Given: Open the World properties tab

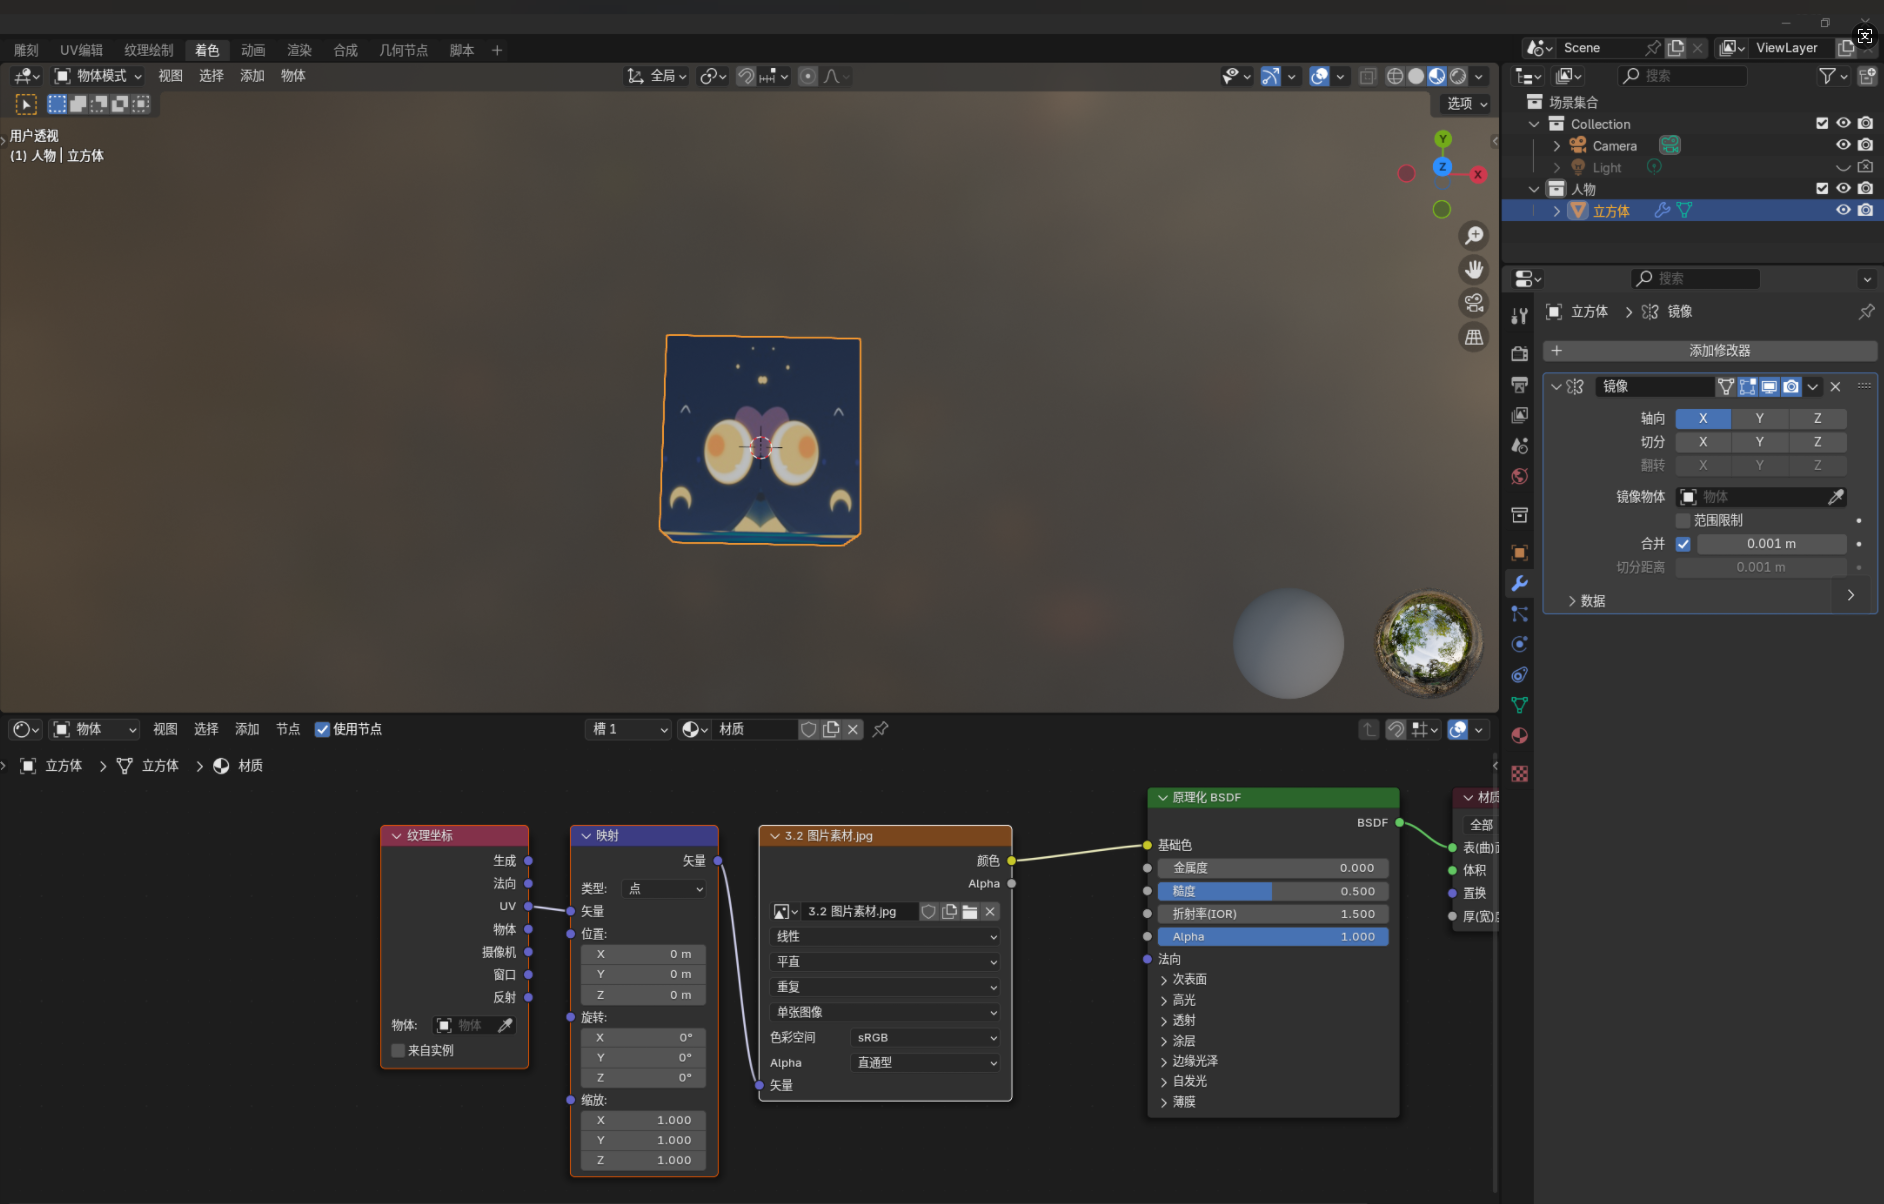Looking at the screenshot, I should click(1519, 476).
